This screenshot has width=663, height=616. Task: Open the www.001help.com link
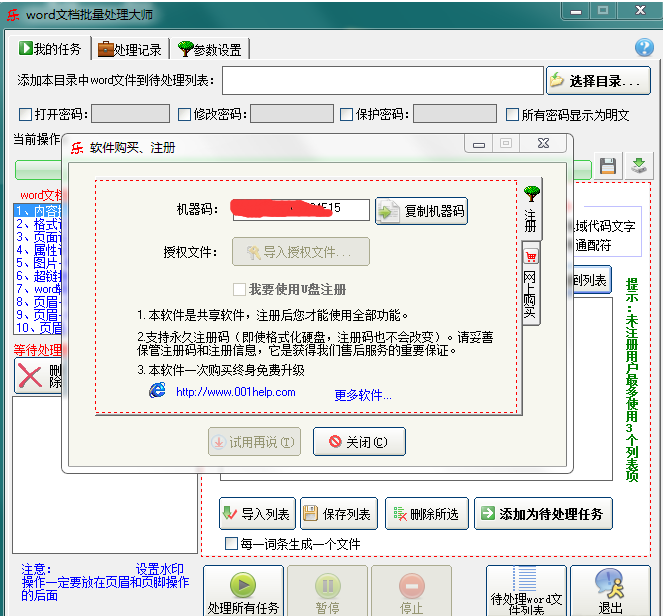pyautogui.click(x=235, y=392)
